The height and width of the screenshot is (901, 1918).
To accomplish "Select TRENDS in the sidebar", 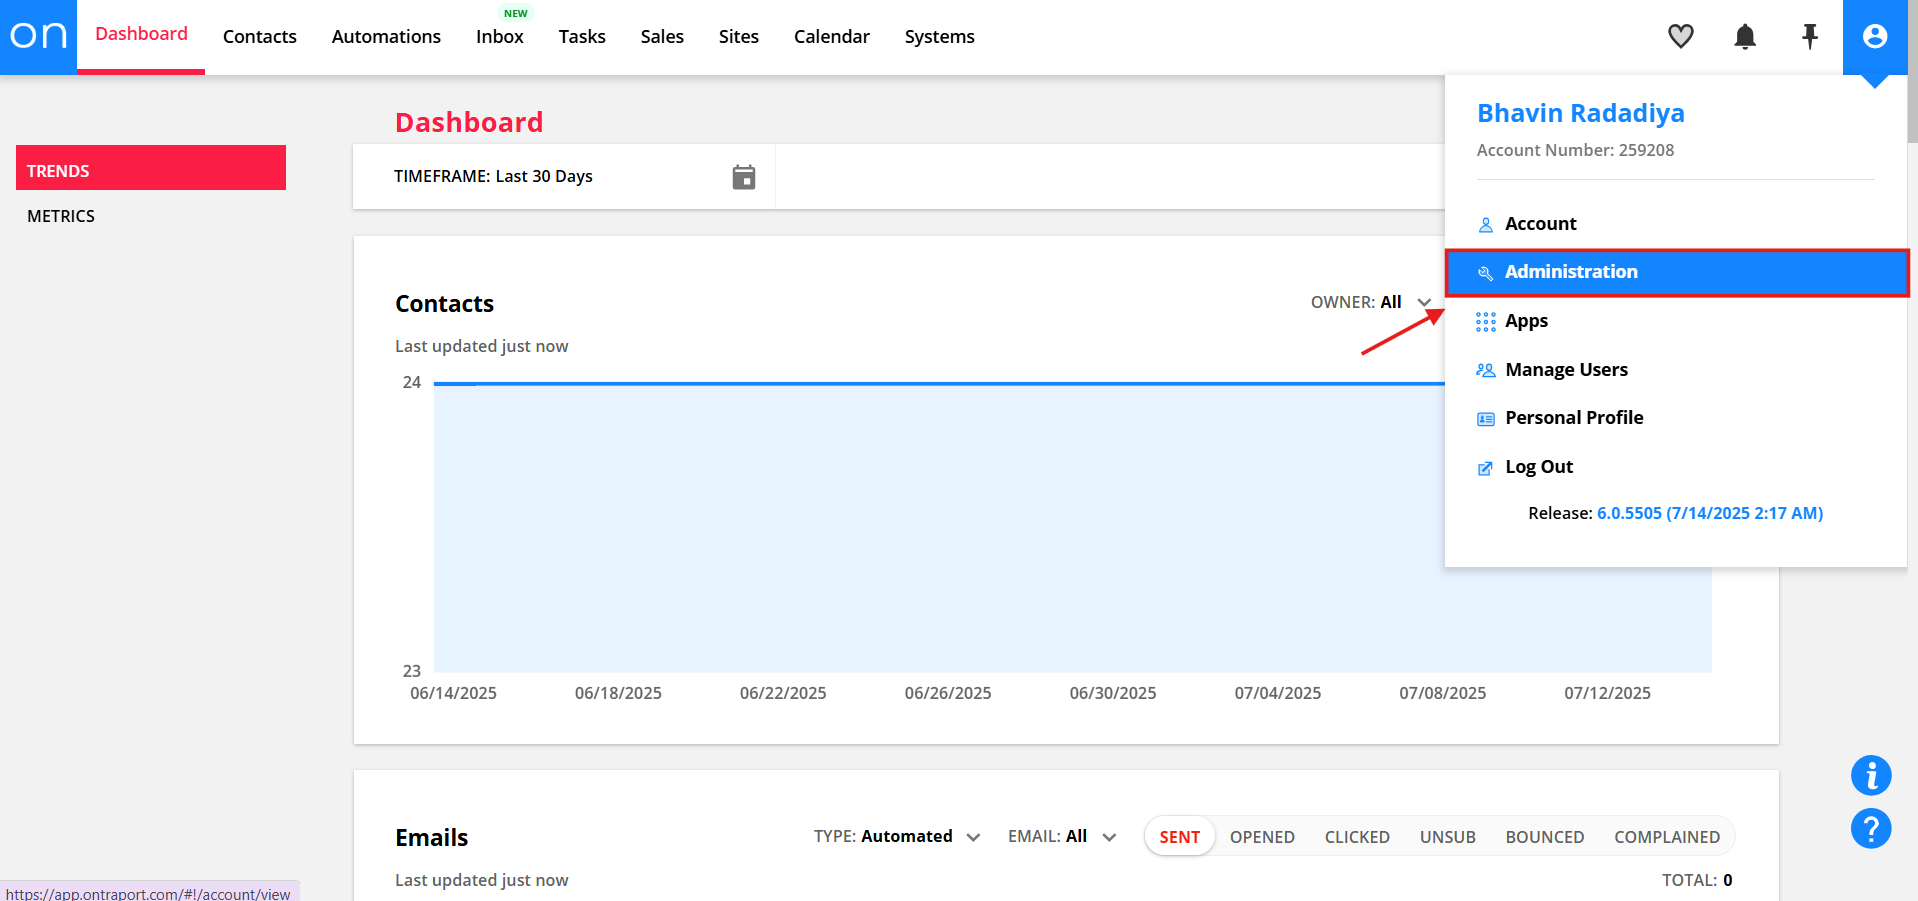I will click(151, 168).
